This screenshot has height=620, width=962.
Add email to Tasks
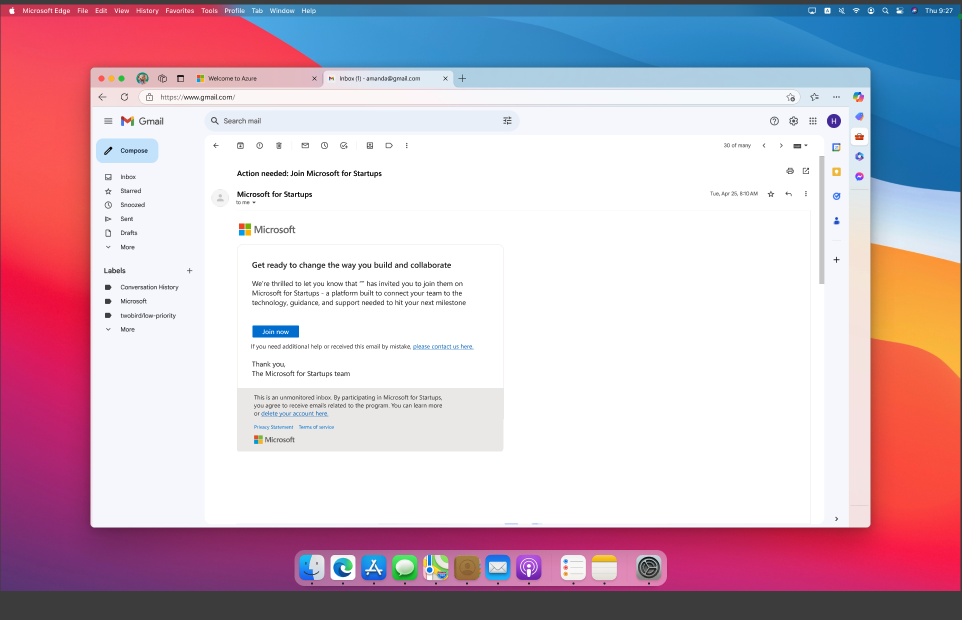coord(344,145)
